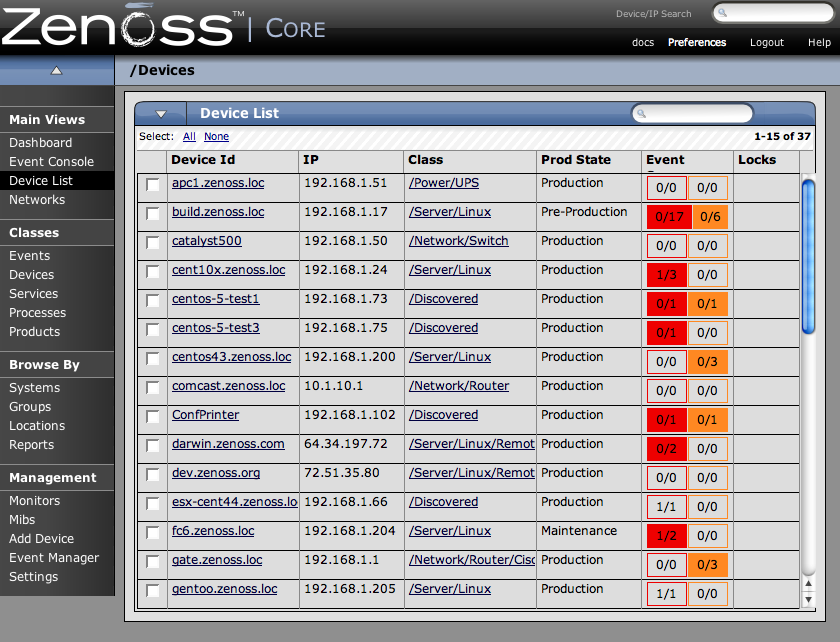Viewport: 840px width, 642px height.
Task: Open Preferences in the top bar
Action: [x=696, y=42]
